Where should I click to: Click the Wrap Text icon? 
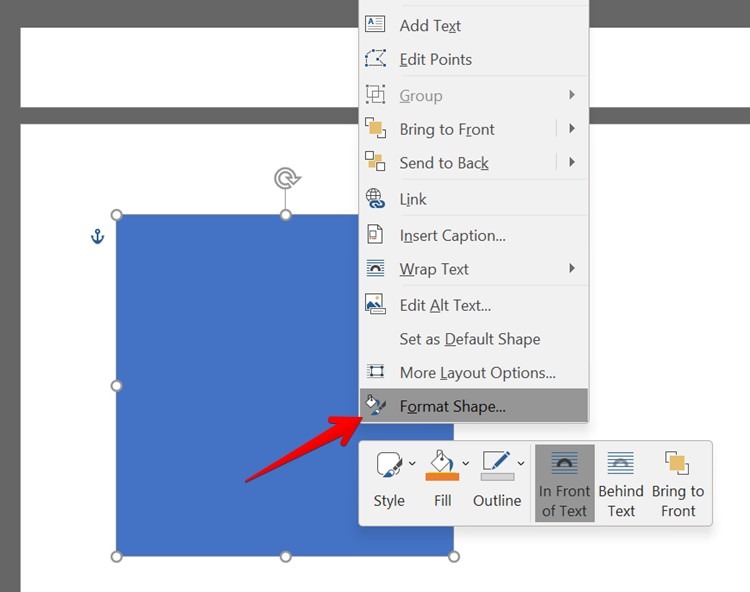[375, 268]
